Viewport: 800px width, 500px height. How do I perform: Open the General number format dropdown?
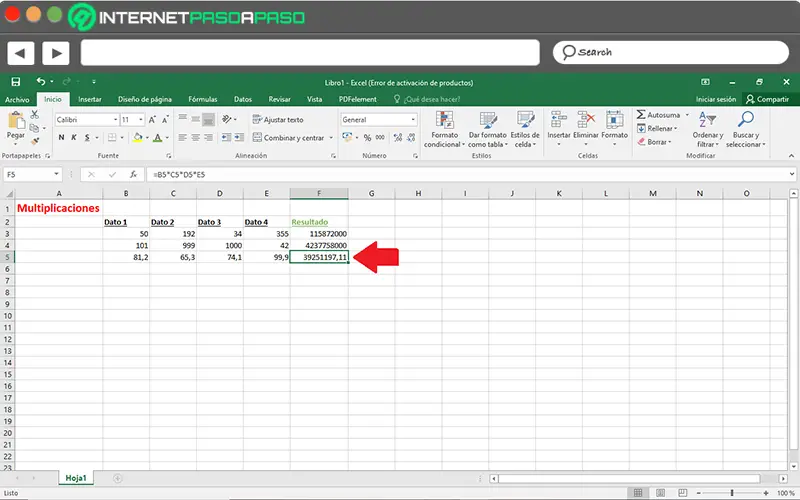(413, 120)
